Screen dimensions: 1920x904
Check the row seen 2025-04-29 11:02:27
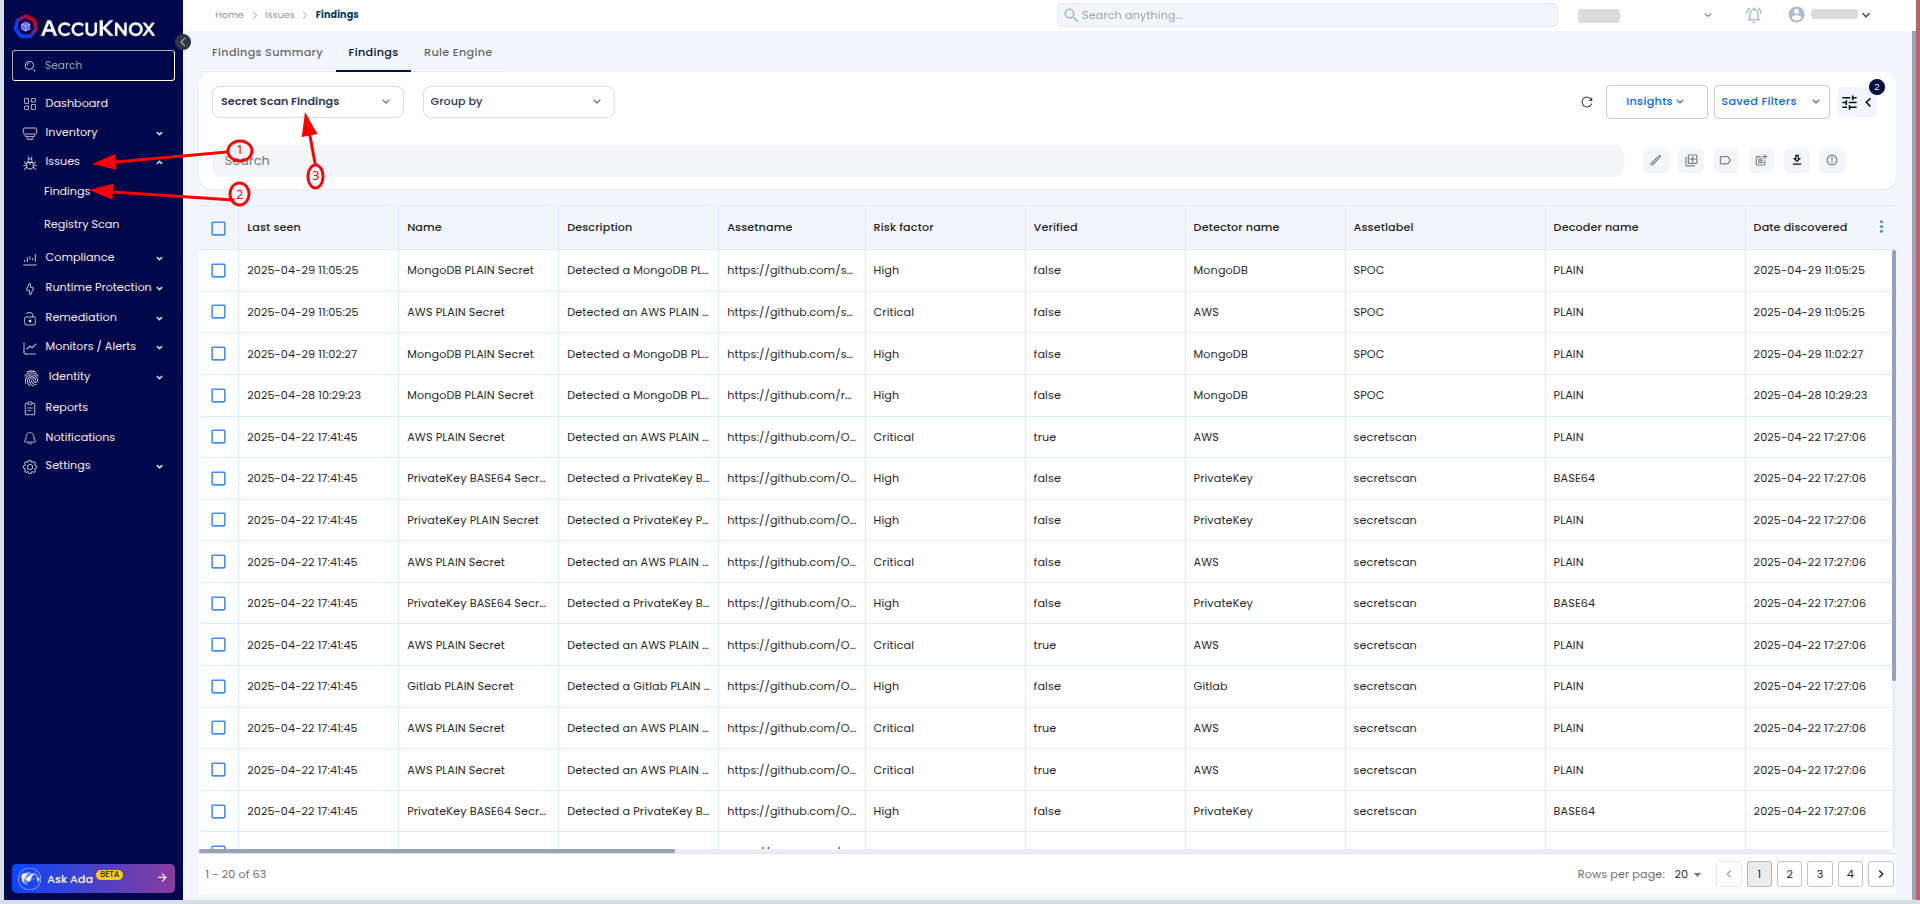tap(219, 354)
